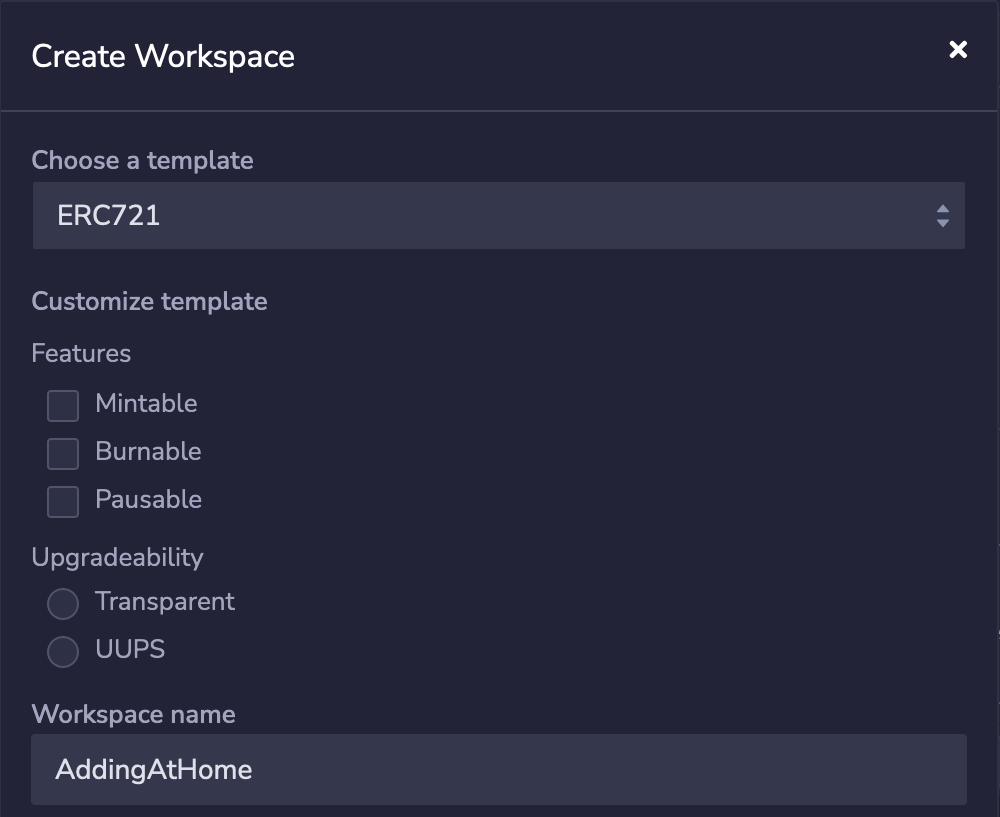Click the Workspace name input field
This screenshot has width=1000, height=817.
(498, 769)
